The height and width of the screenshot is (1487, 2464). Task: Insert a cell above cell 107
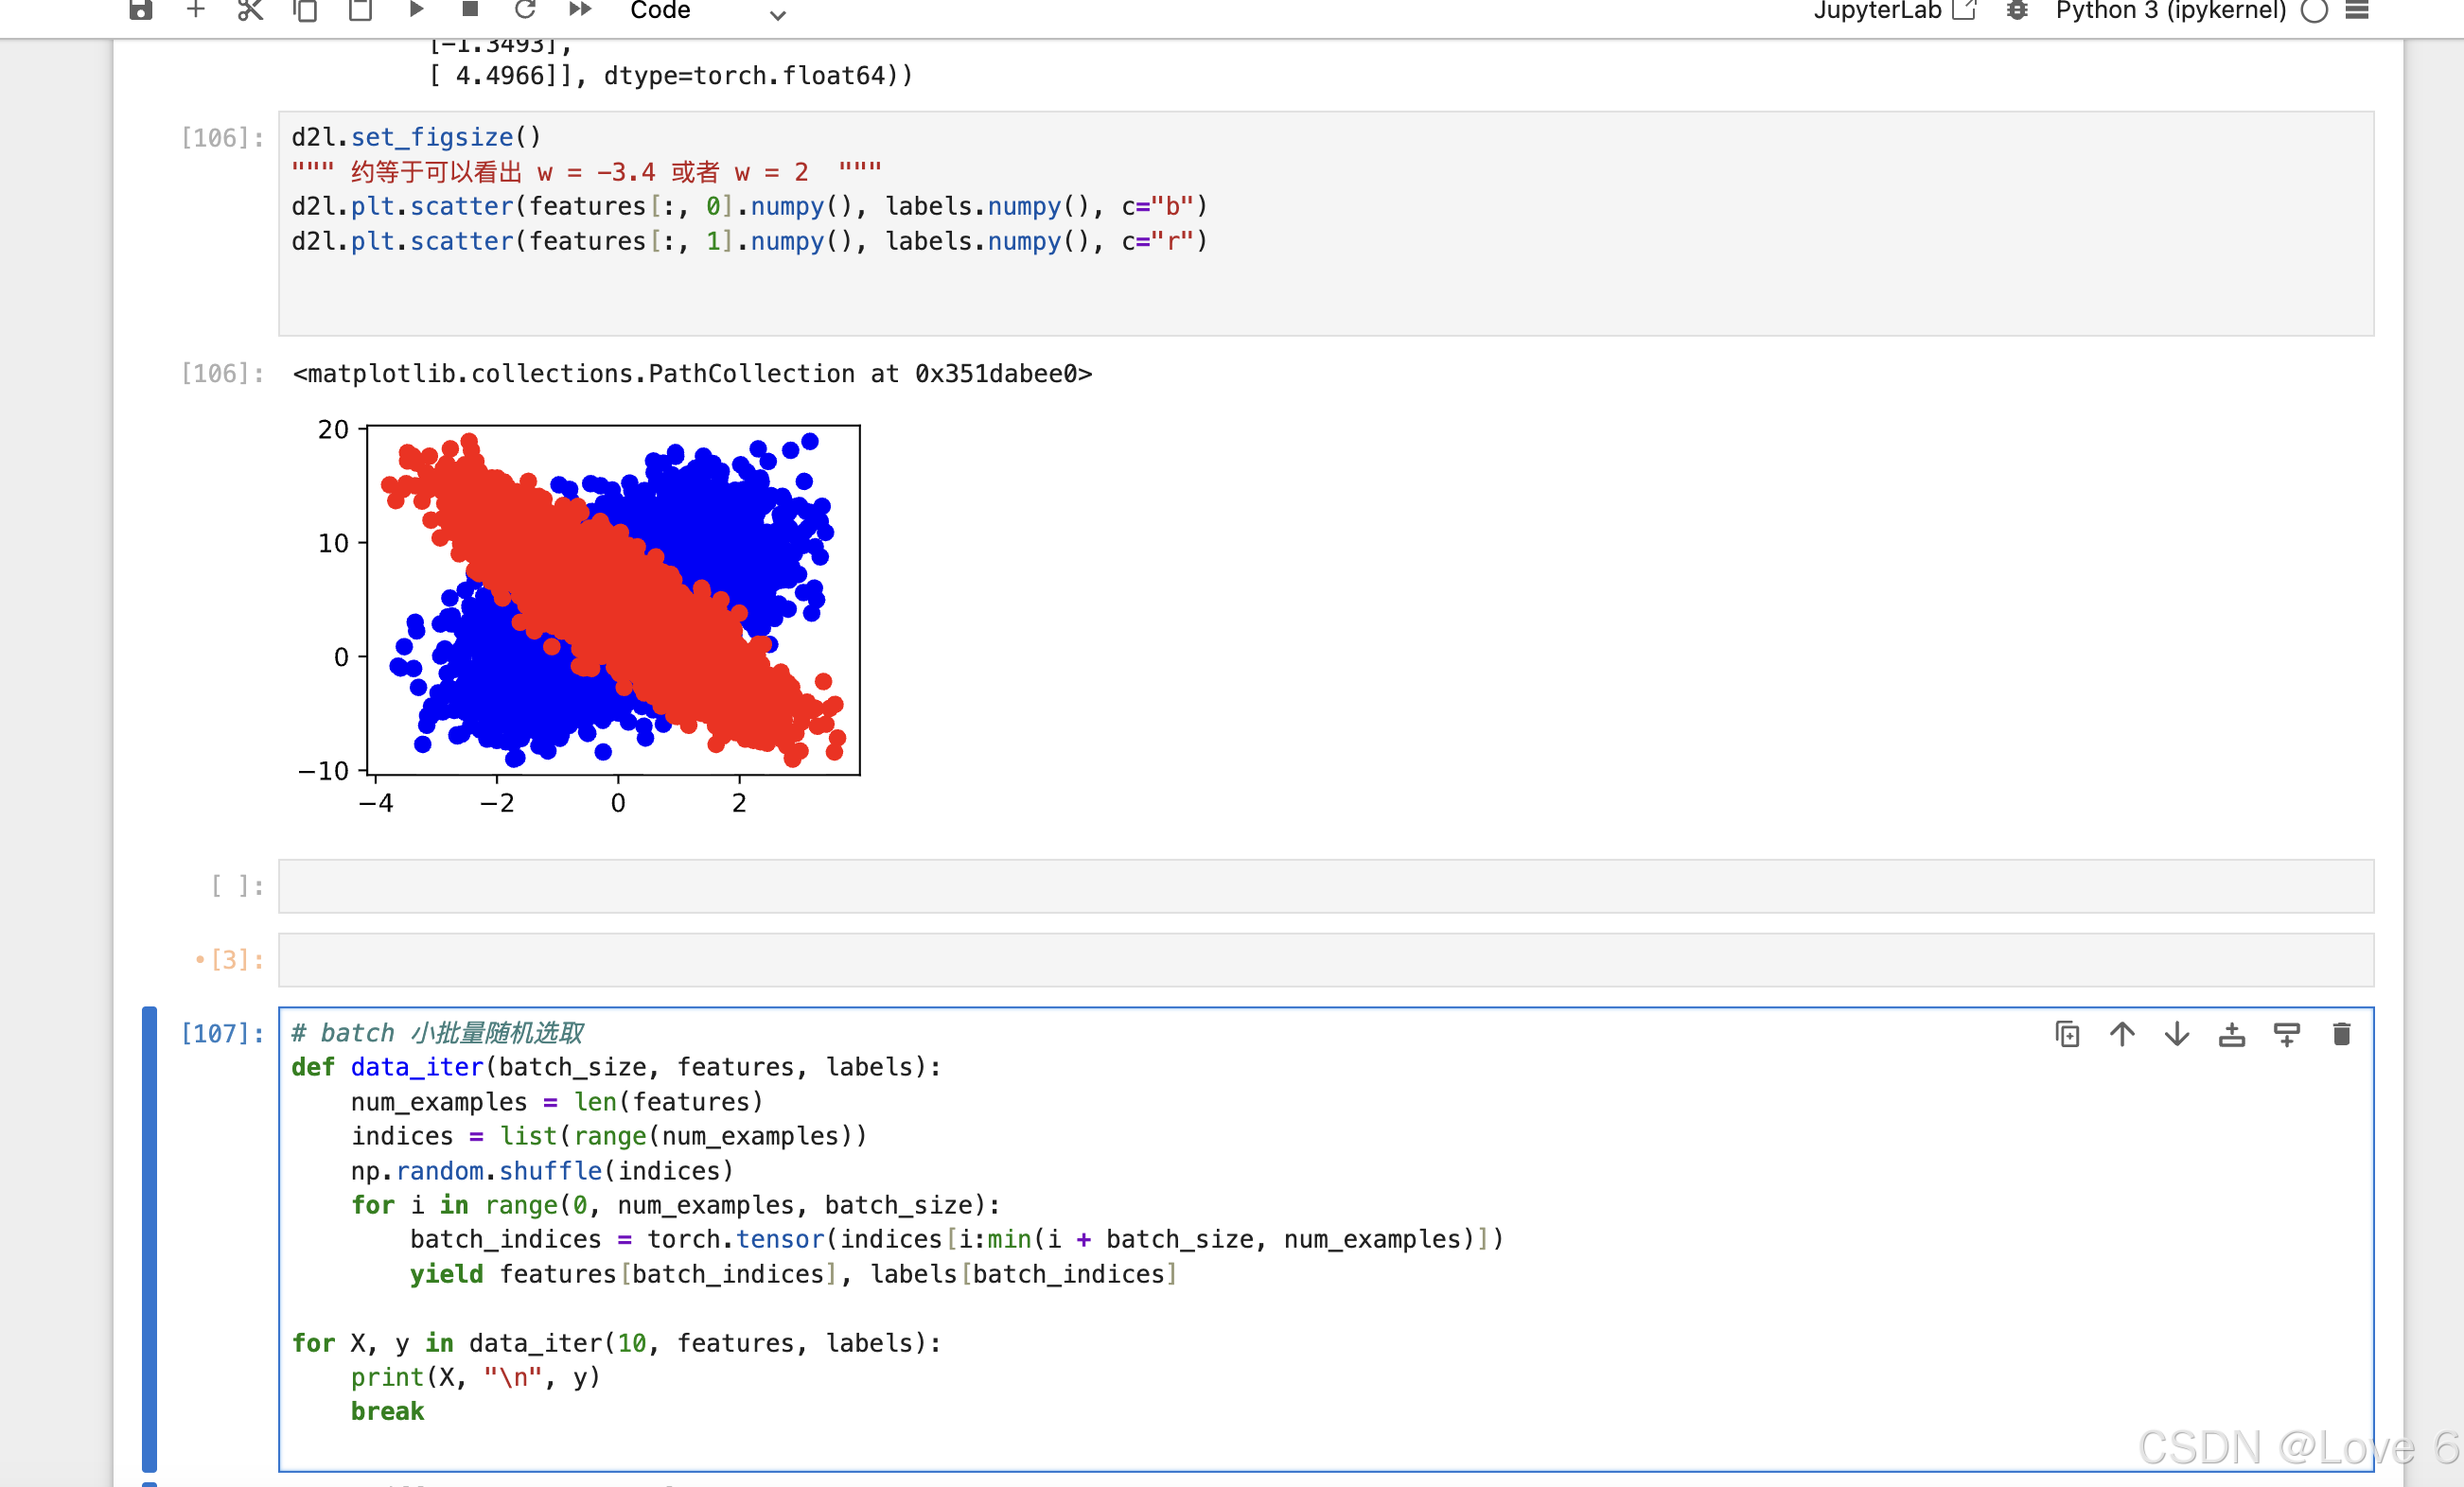tap(2232, 1034)
